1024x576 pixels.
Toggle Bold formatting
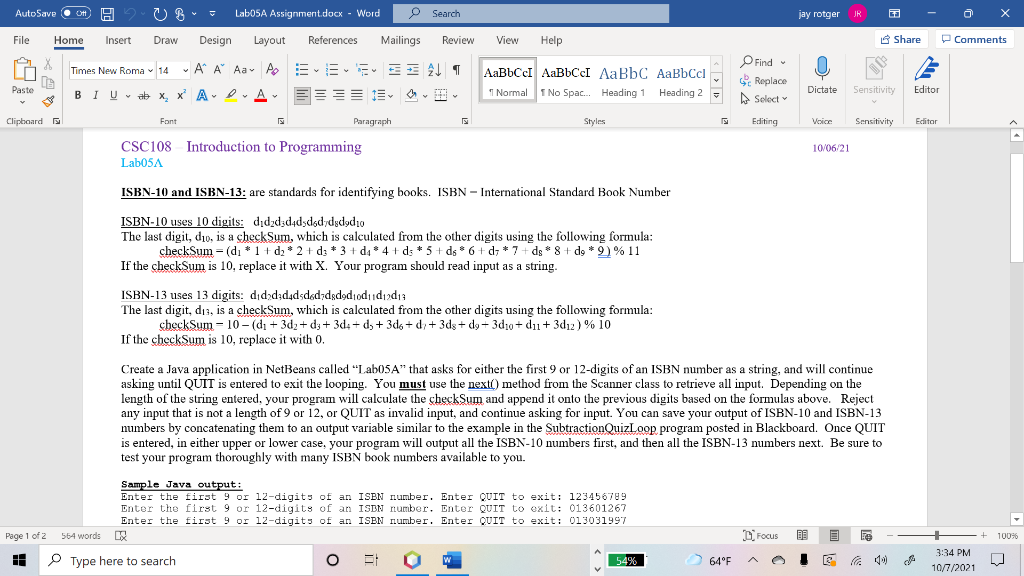click(x=78, y=95)
